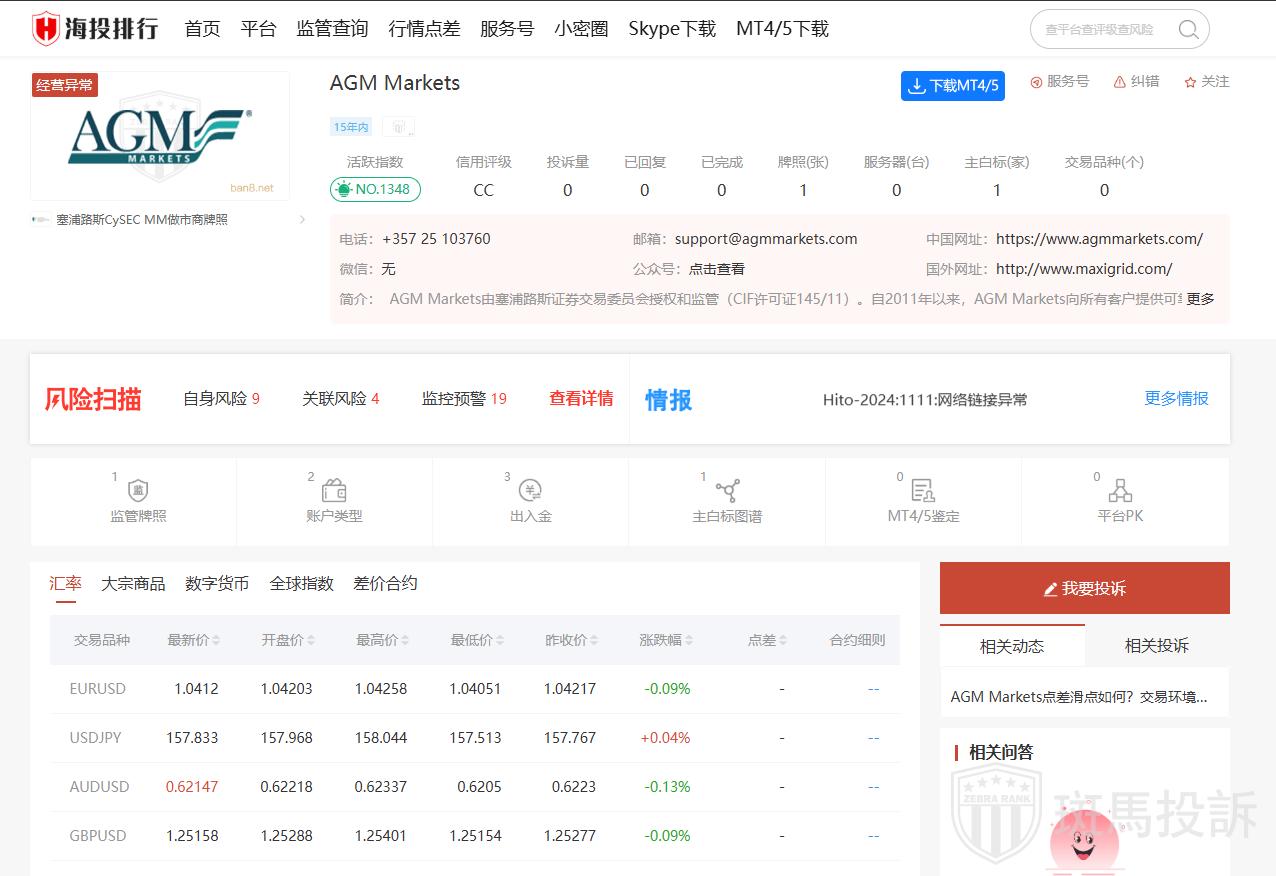Open the 账户类型 wallet icon

click(x=334, y=491)
